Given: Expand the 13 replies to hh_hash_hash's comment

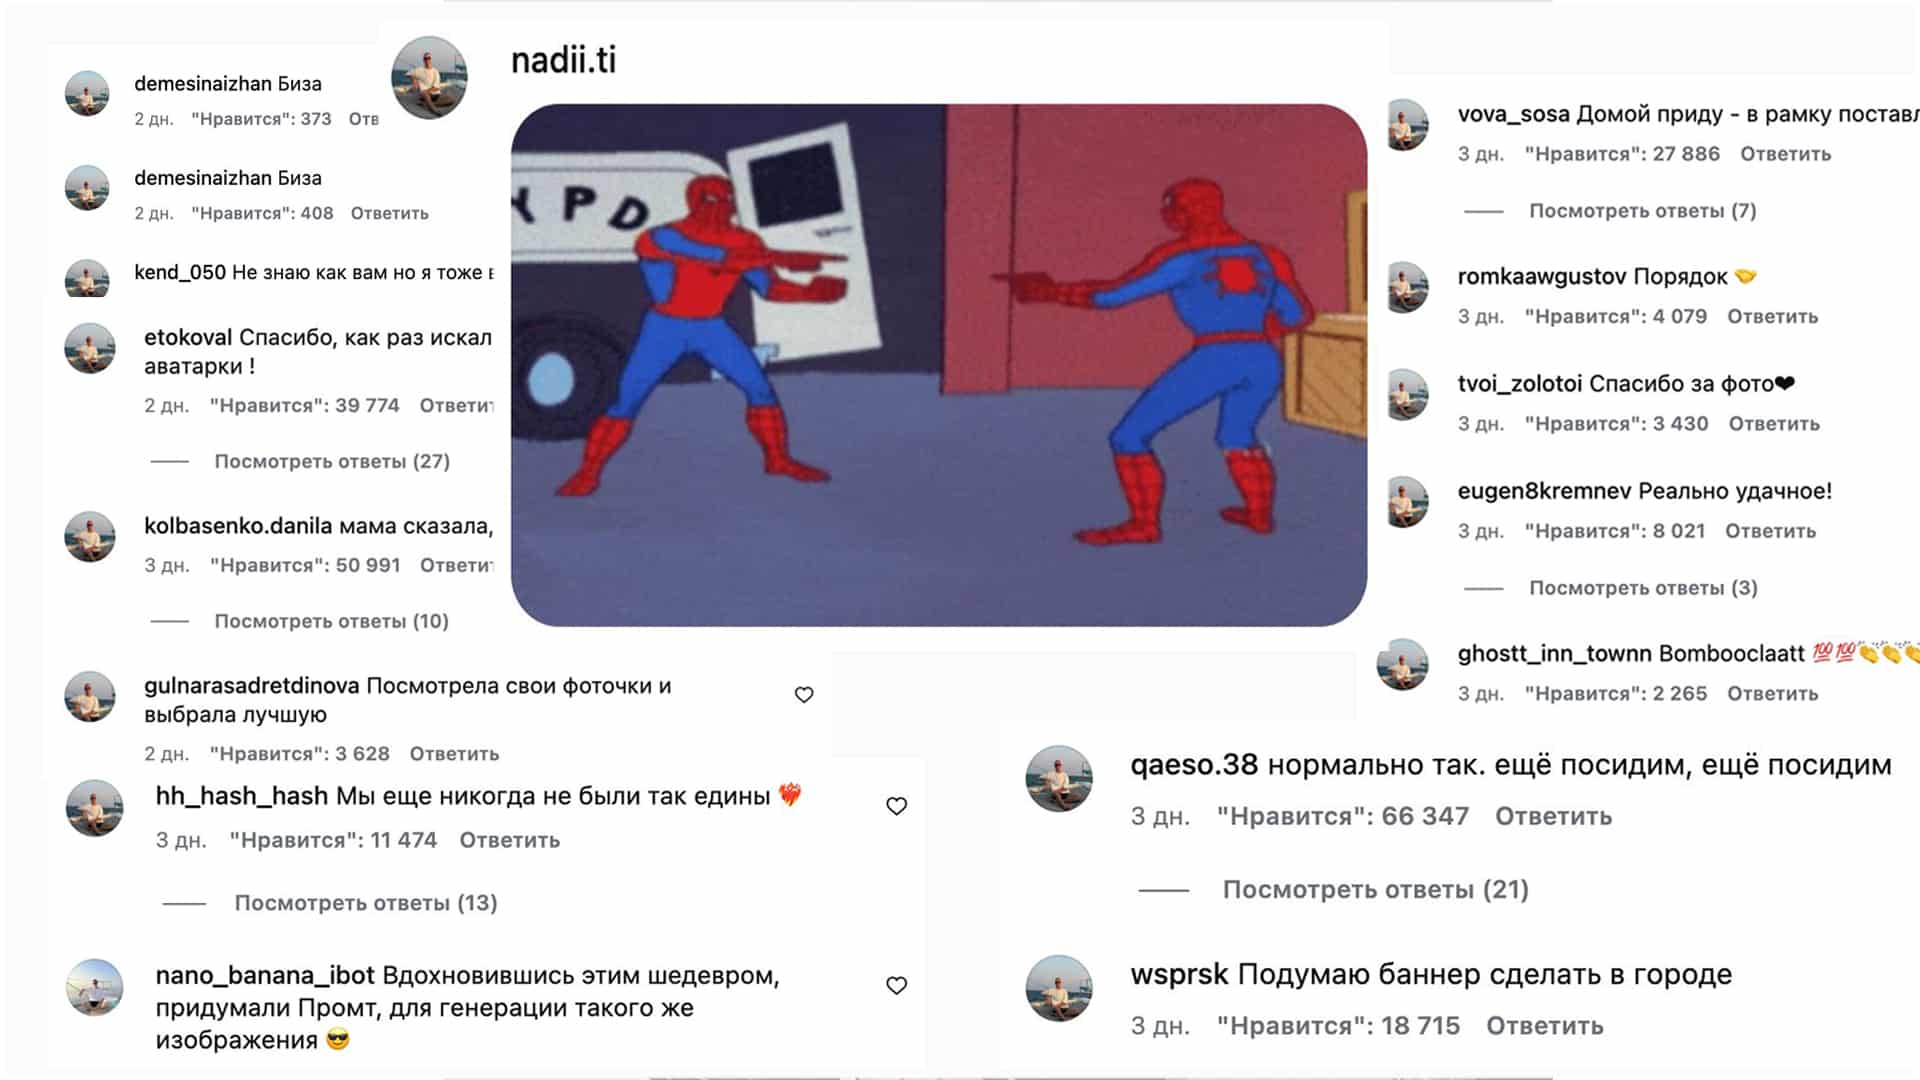Looking at the screenshot, I should (x=366, y=903).
